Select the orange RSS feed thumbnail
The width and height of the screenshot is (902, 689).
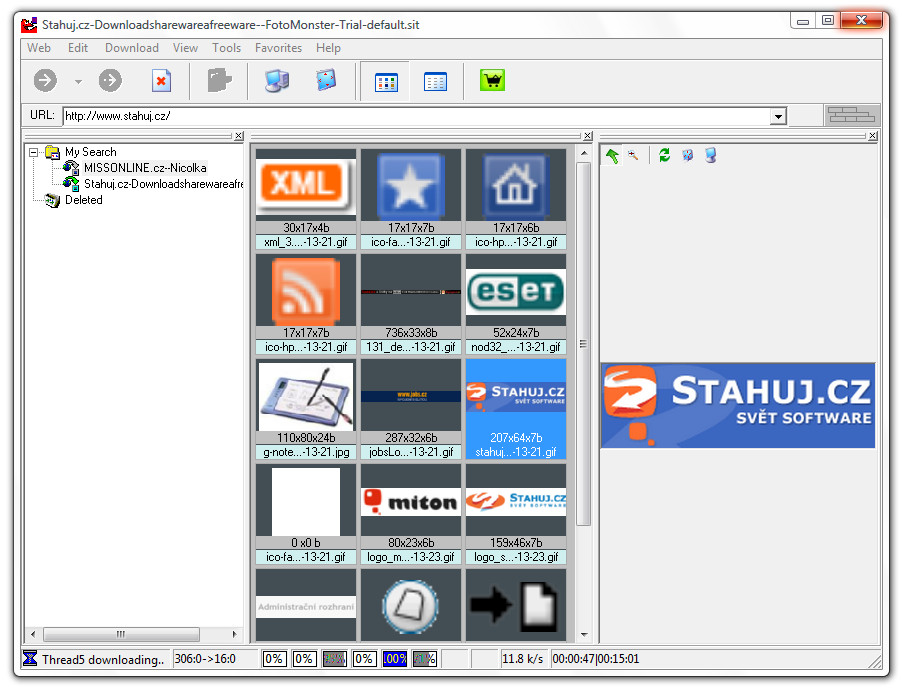[305, 290]
